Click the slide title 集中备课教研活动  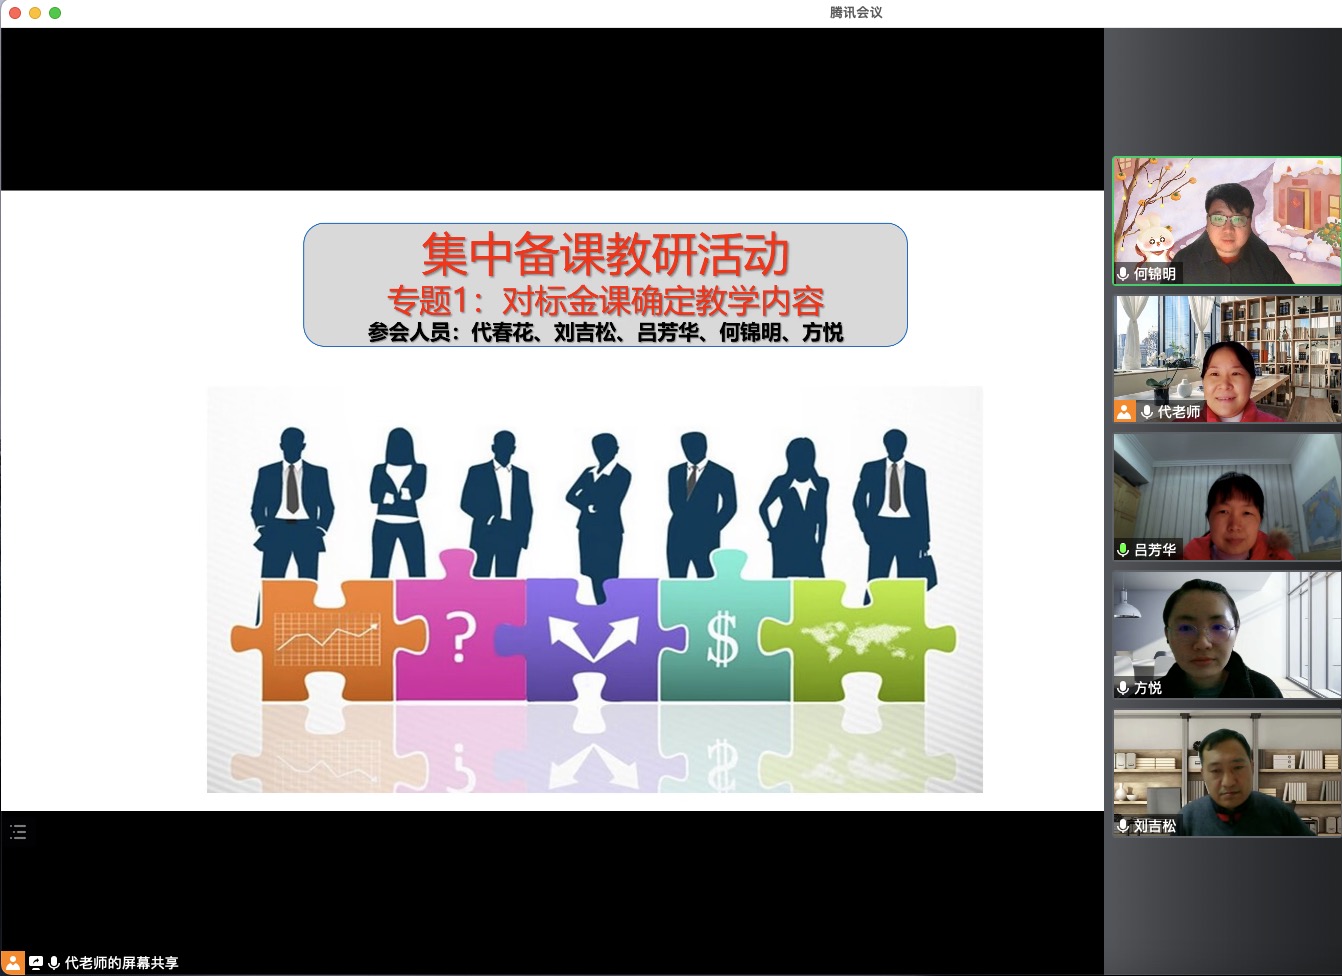coord(605,254)
